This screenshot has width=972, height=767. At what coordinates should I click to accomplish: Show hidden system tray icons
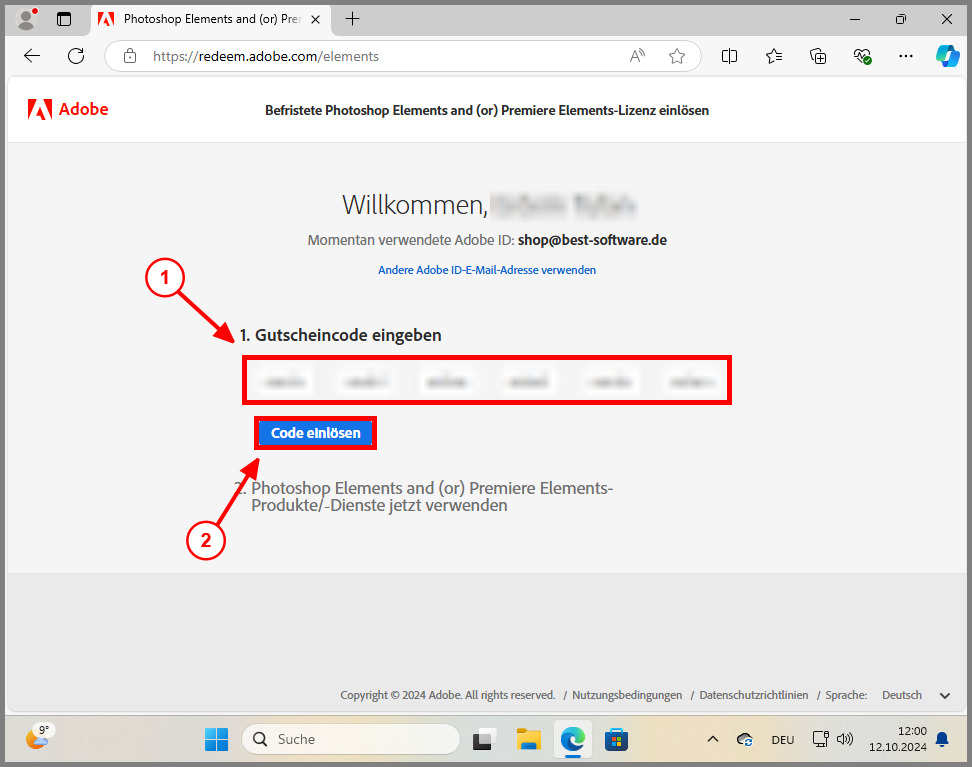(x=712, y=739)
